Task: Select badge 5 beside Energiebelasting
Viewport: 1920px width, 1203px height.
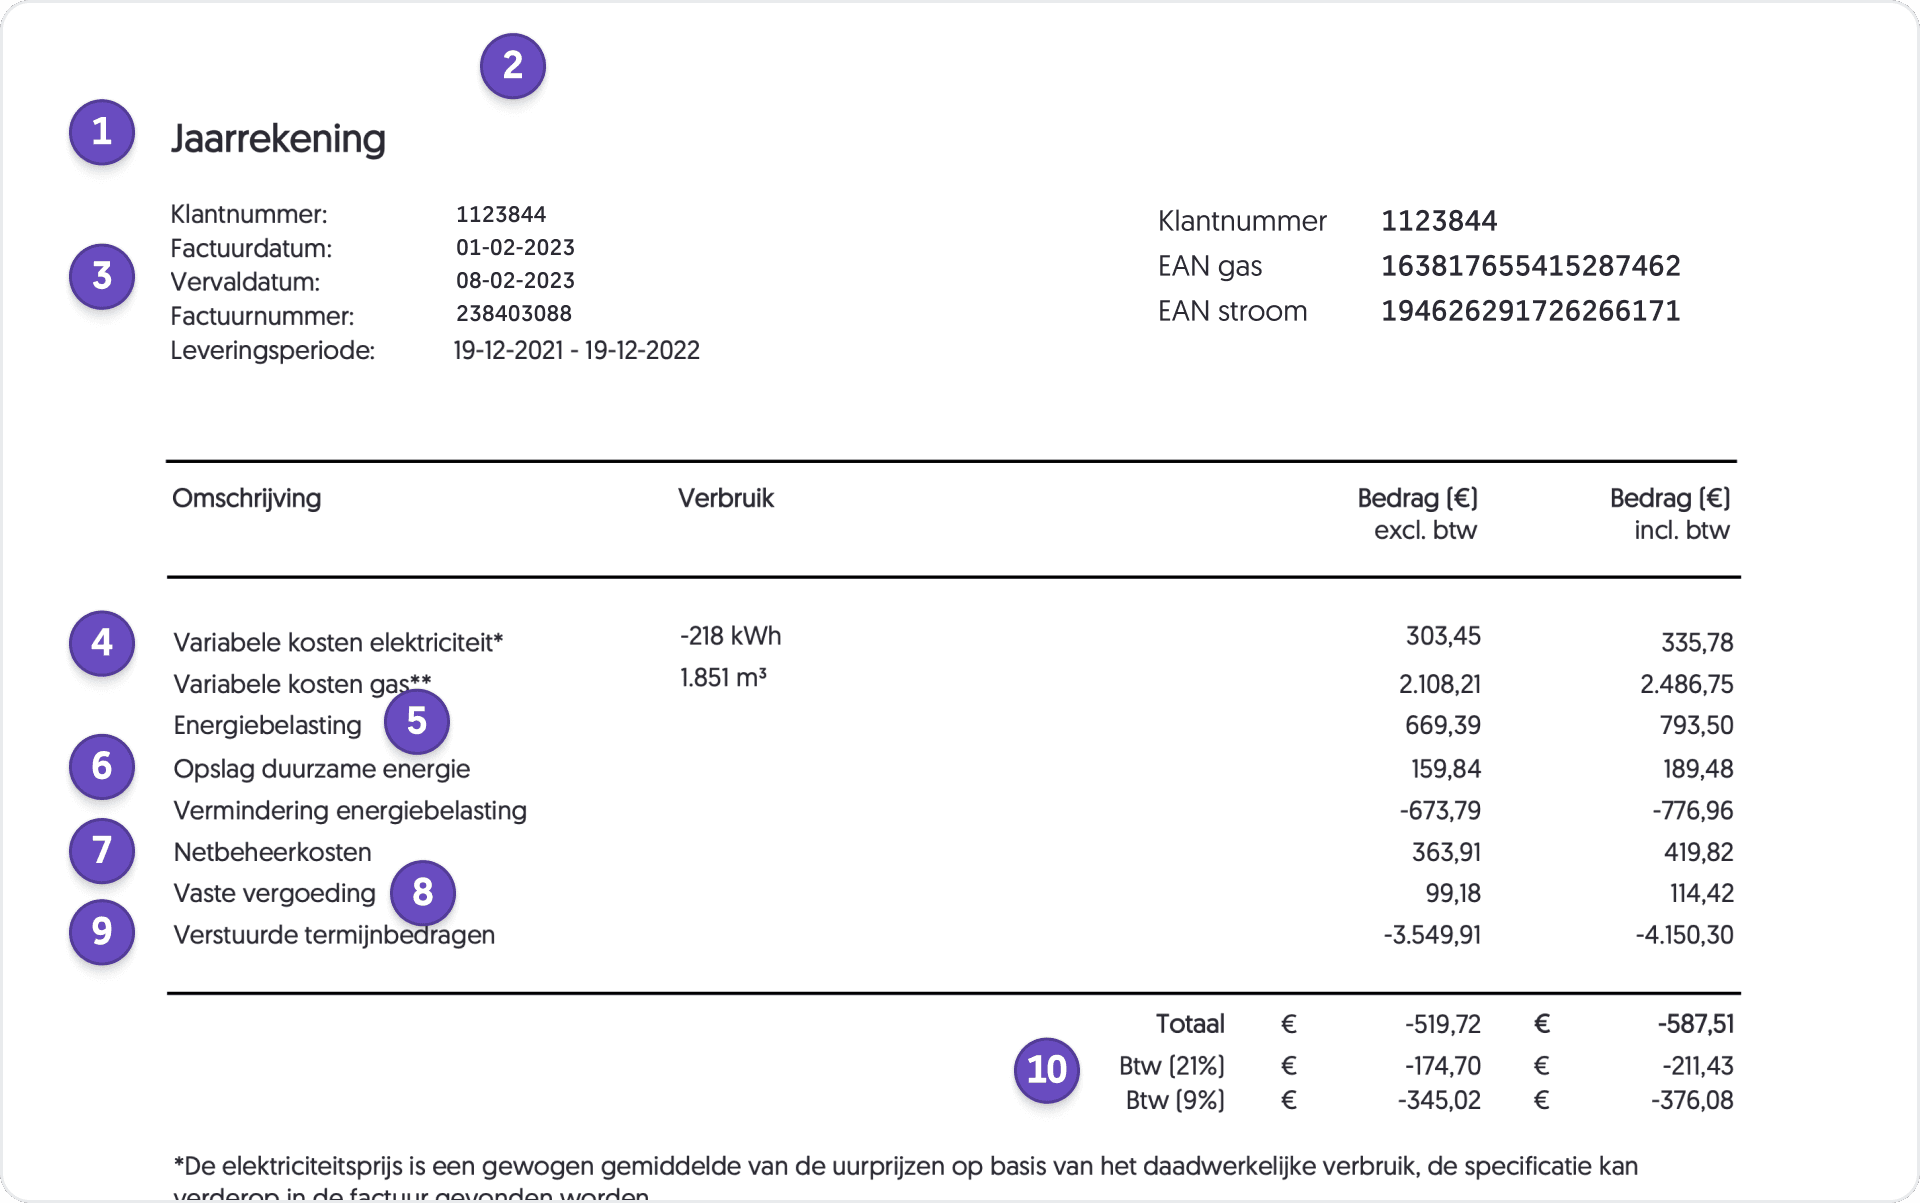Action: coord(417,722)
